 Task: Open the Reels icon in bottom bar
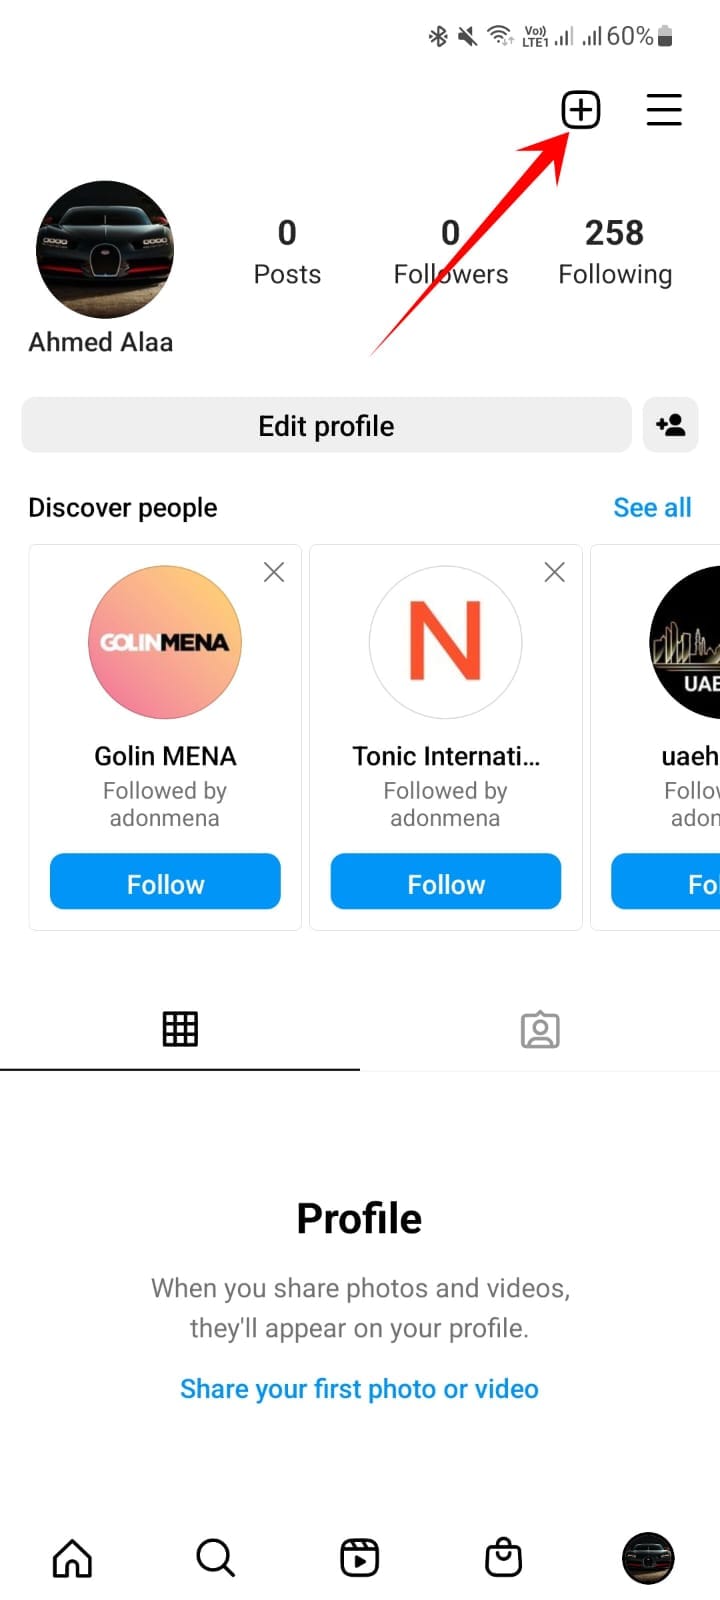coord(359,1558)
